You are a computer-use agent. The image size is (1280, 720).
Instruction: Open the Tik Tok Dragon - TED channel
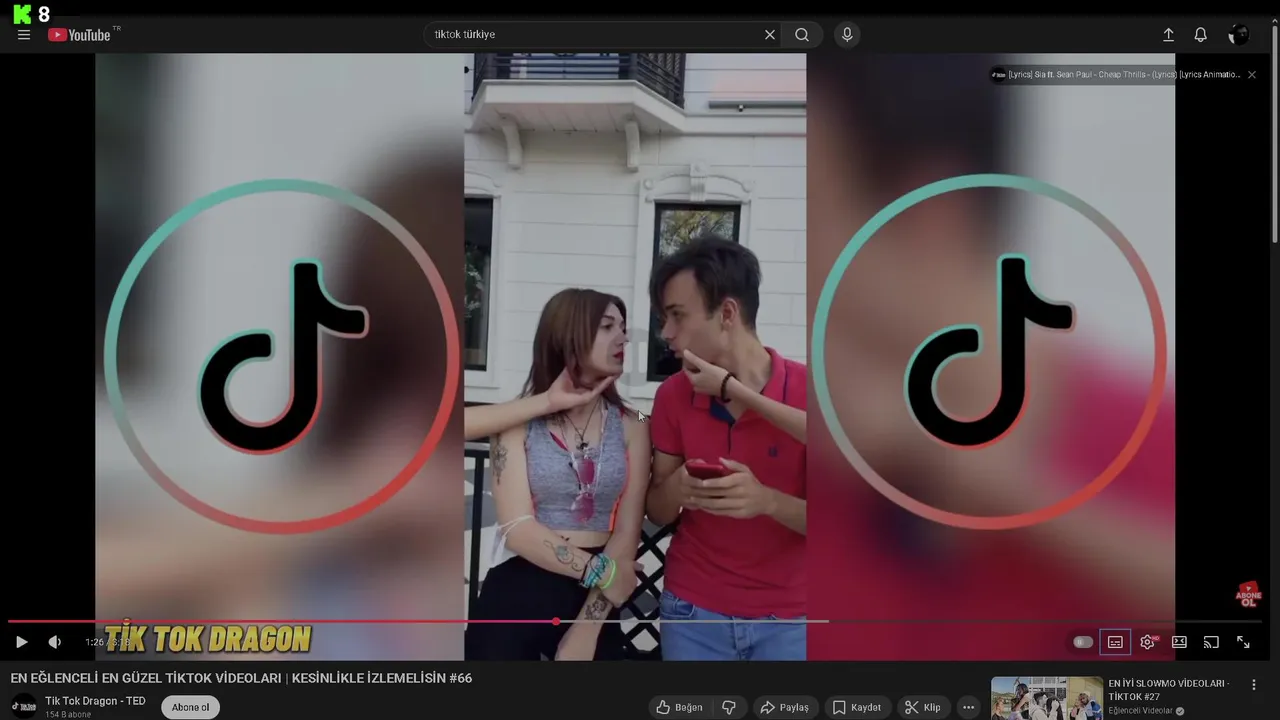(95, 701)
